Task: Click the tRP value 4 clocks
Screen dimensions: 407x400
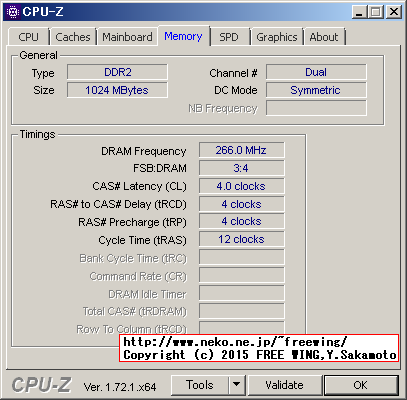Action: coord(242,221)
